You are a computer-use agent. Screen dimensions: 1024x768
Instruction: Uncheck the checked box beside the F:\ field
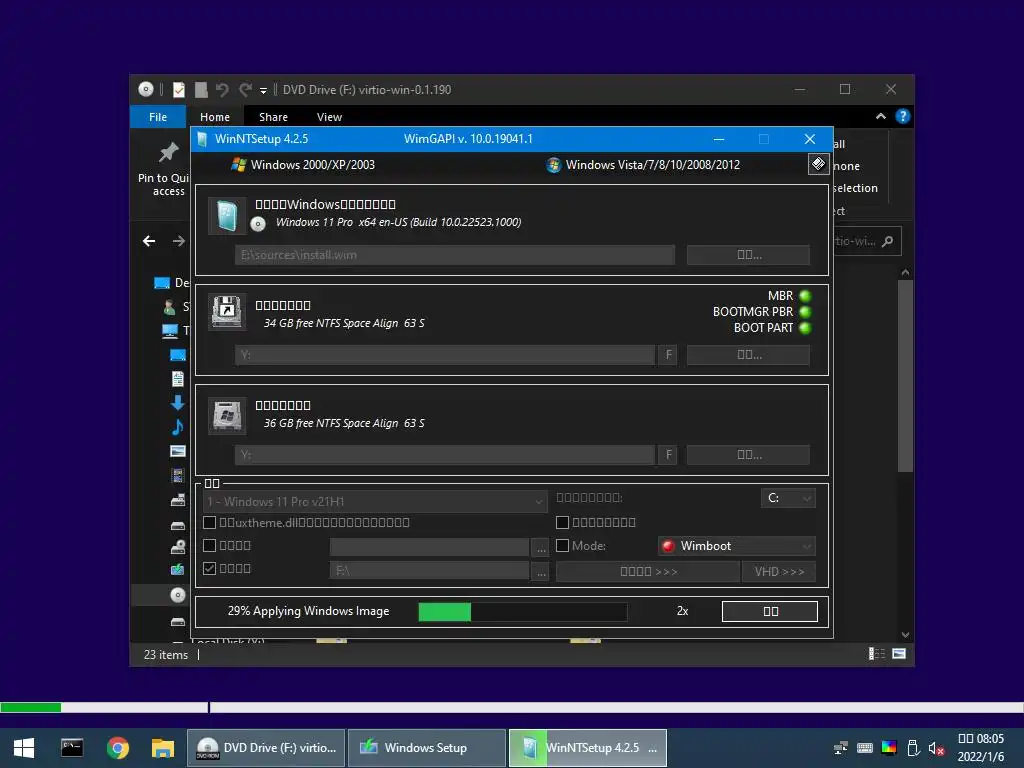tap(210, 568)
